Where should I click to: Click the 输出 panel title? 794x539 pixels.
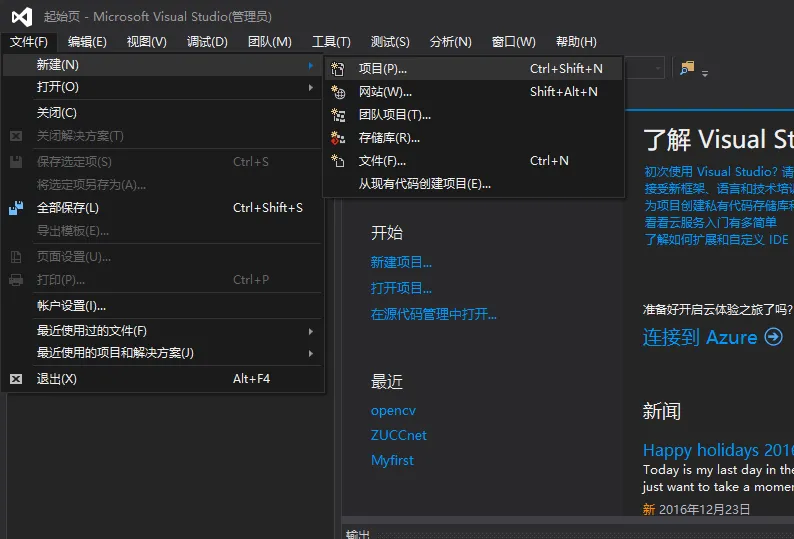coord(358,534)
